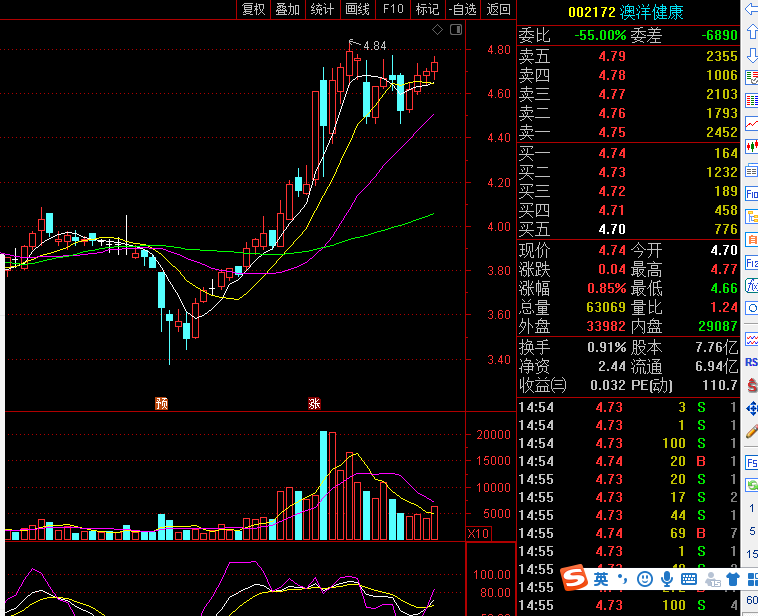Click the 预 forecast marker under chart
The width and height of the screenshot is (758, 616).
(x=161, y=403)
